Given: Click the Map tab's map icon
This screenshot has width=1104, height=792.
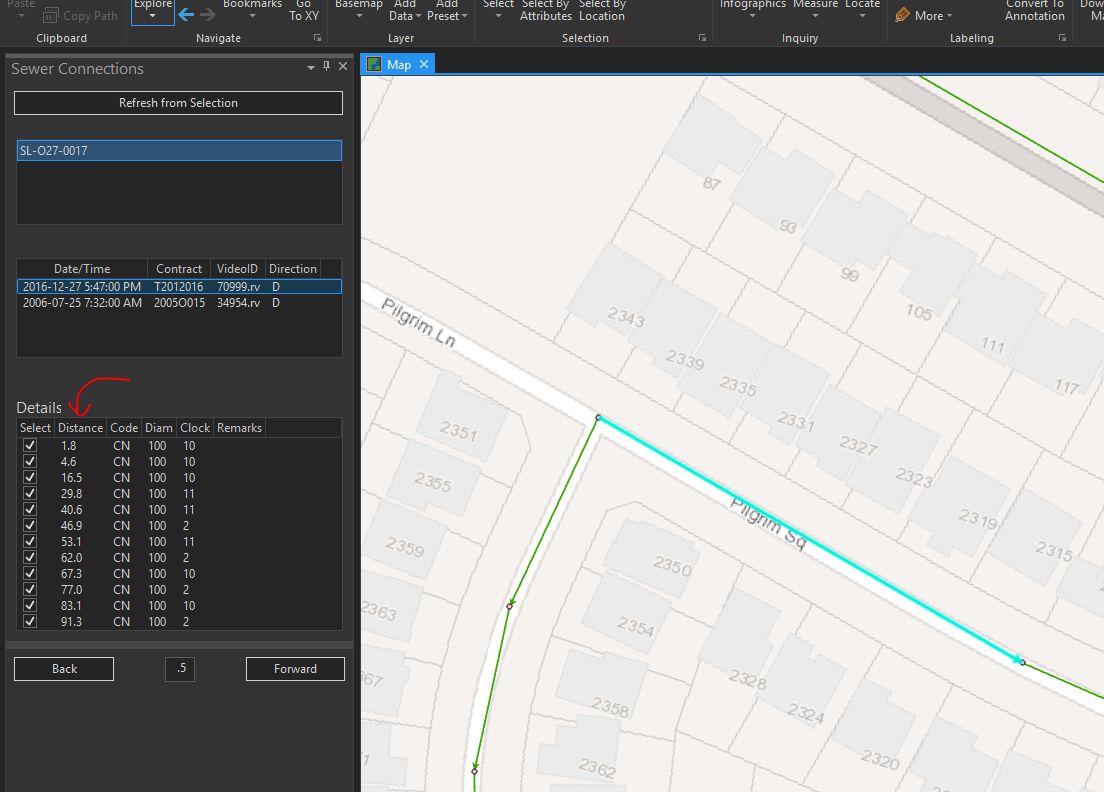Looking at the screenshot, I should (375, 65).
